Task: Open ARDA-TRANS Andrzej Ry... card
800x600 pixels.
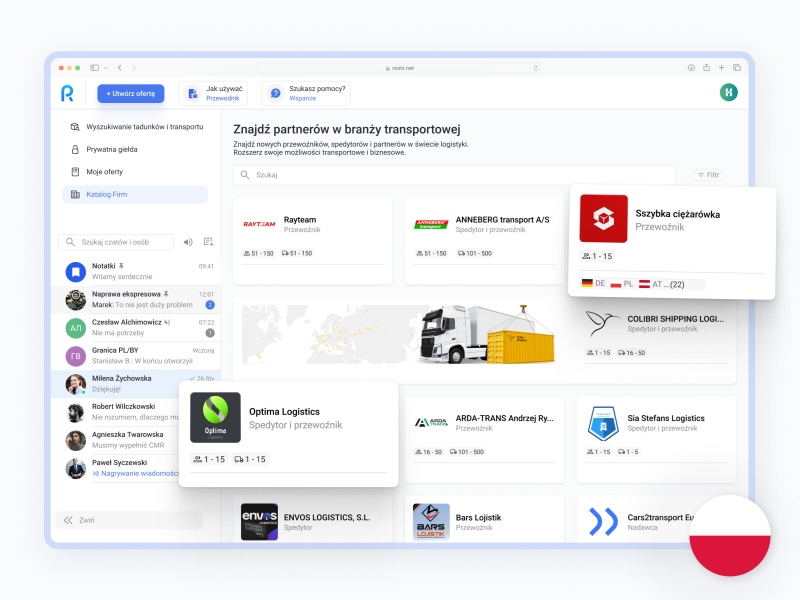Action: [484, 439]
